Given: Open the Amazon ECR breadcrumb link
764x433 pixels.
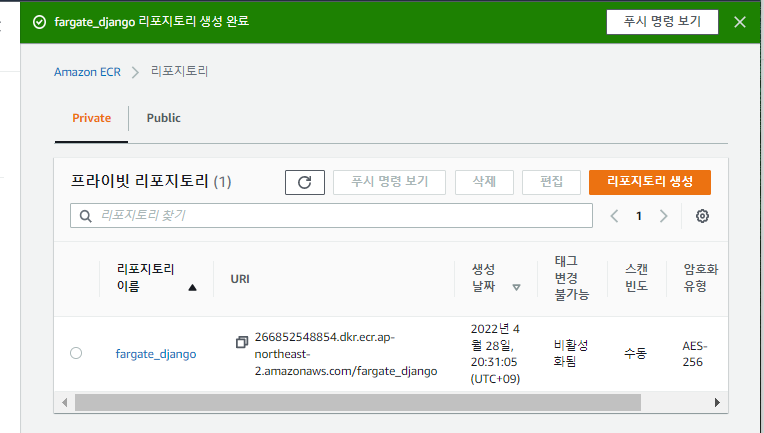Looking at the screenshot, I should point(87,72).
